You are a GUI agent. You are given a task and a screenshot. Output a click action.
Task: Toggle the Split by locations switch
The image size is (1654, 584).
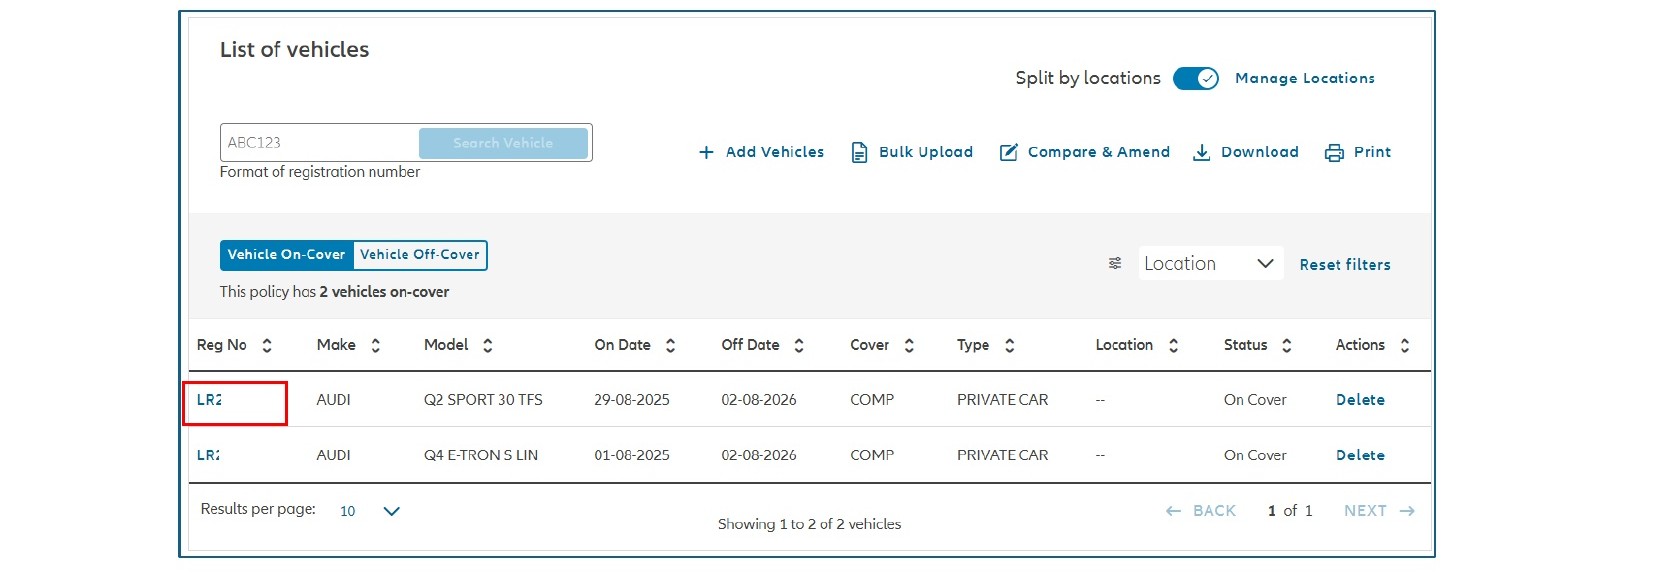1196,78
